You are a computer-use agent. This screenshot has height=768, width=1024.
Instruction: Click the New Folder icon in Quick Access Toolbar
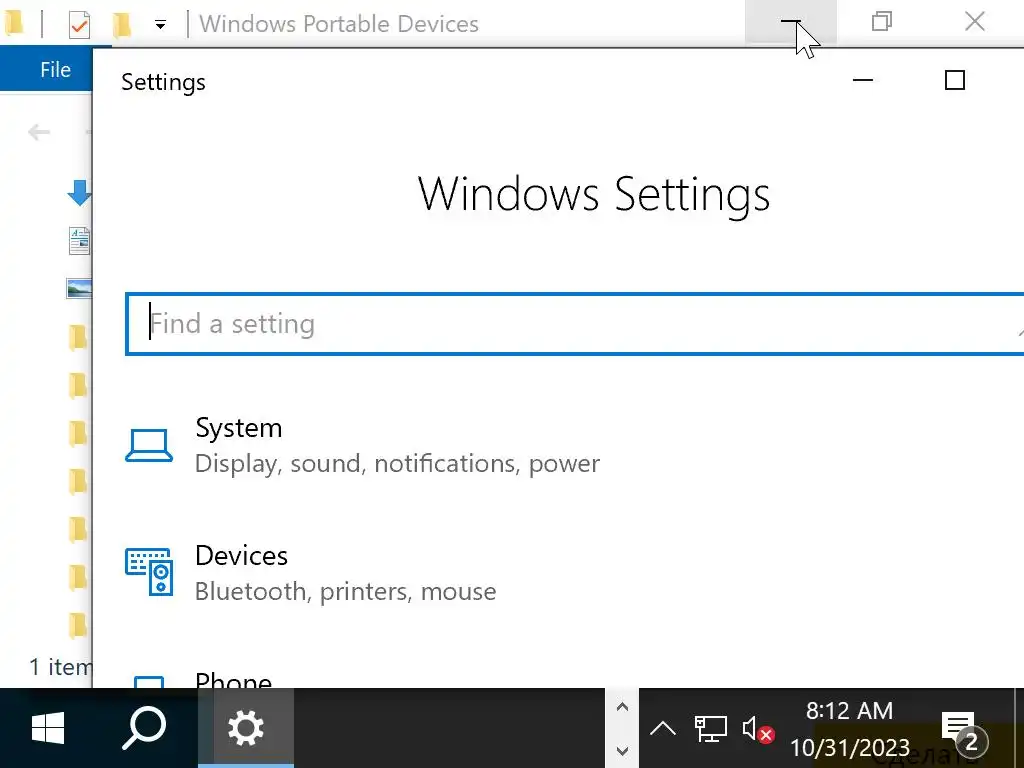coord(122,24)
